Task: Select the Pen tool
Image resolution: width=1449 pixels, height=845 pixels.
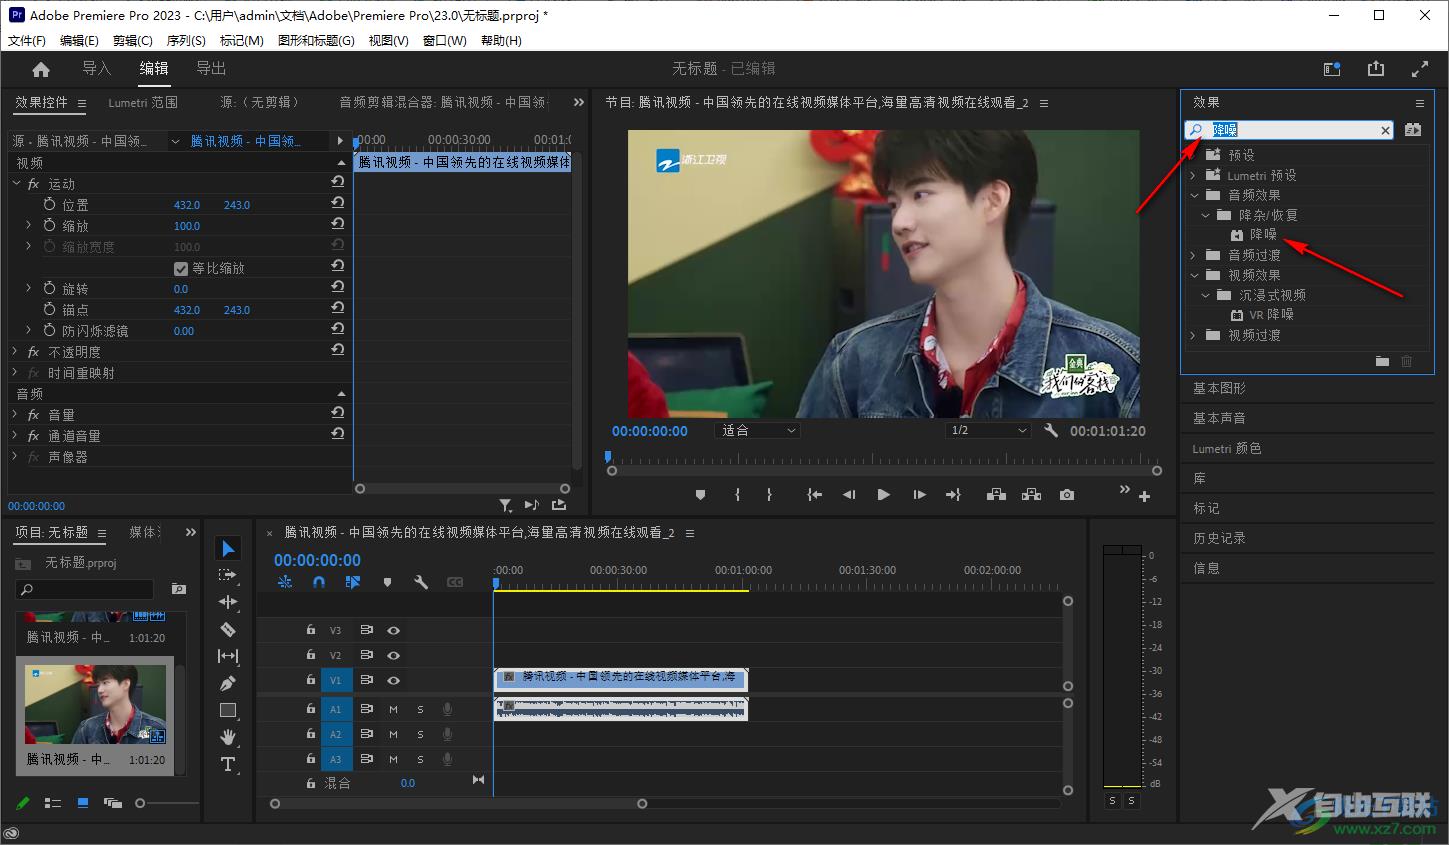Action: coord(228,683)
